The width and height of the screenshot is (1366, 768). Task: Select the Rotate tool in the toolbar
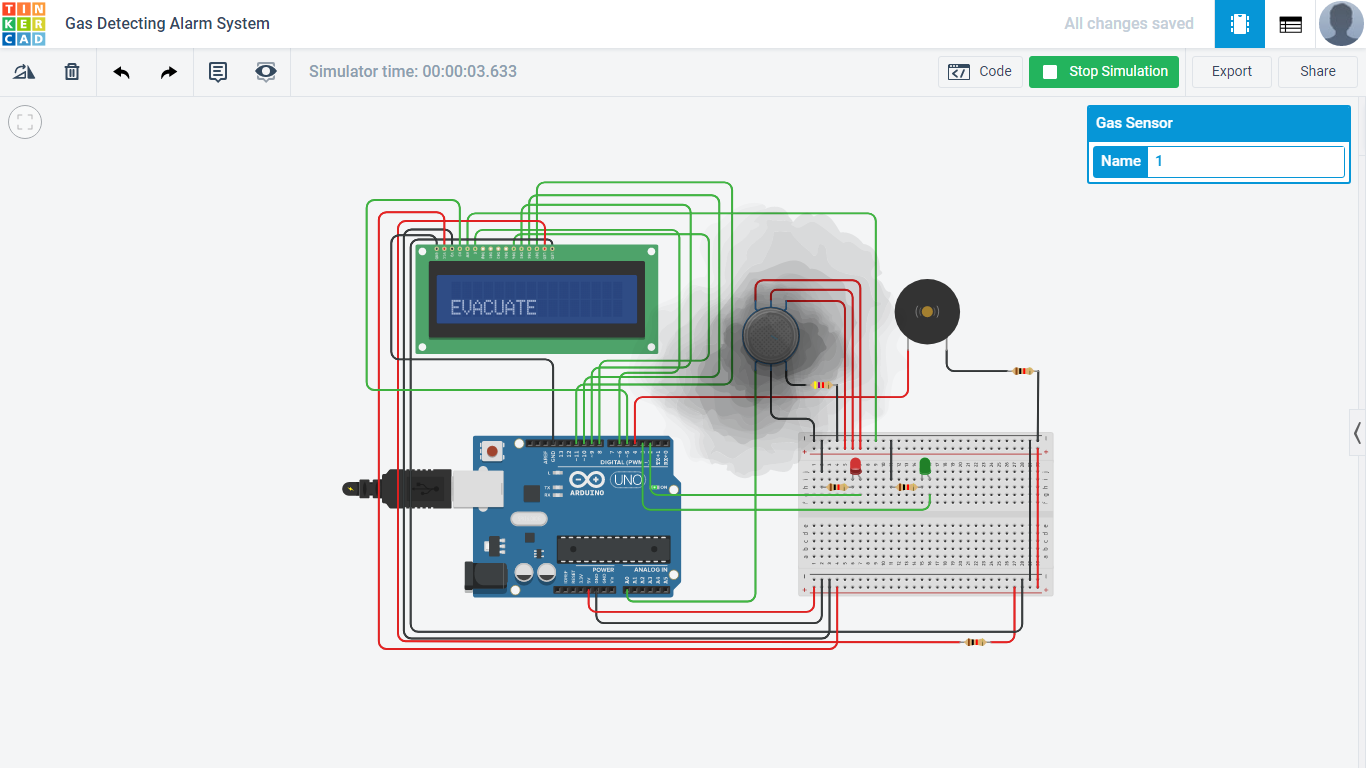[24, 71]
